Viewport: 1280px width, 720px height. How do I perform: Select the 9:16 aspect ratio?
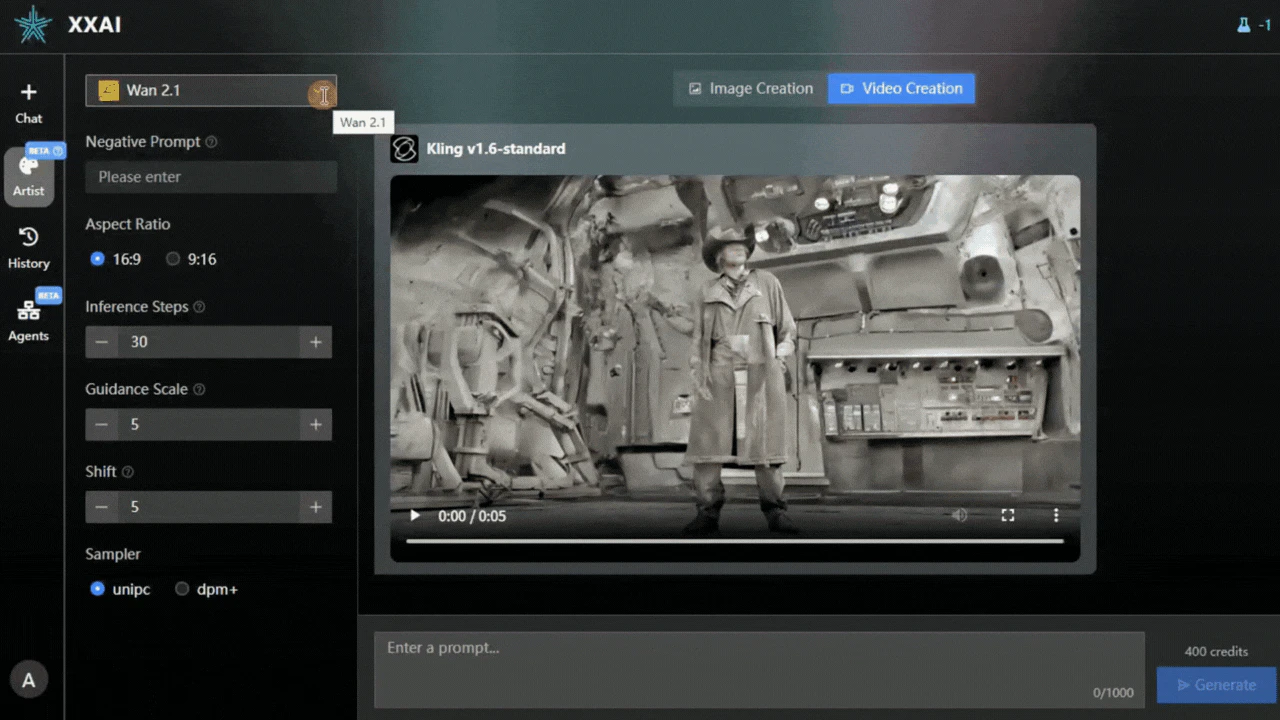pyautogui.click(x=173, y=259)
